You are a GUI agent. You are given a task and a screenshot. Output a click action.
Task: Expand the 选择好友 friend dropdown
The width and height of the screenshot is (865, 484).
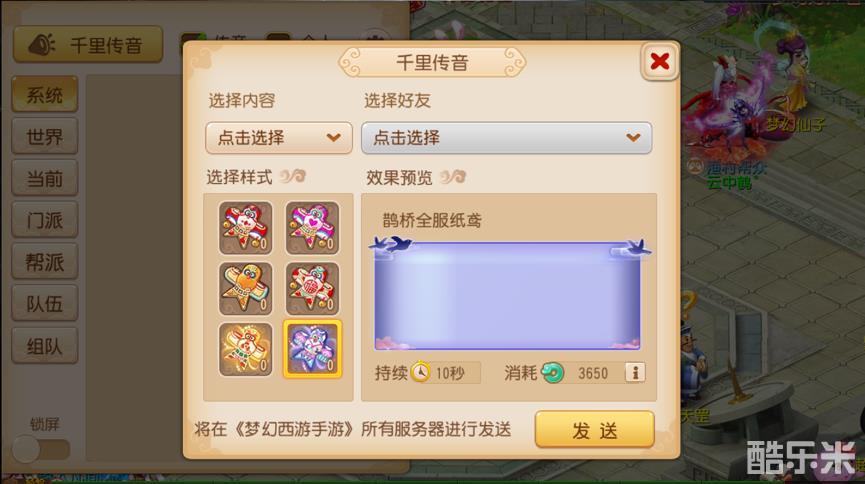click(506, 137)
